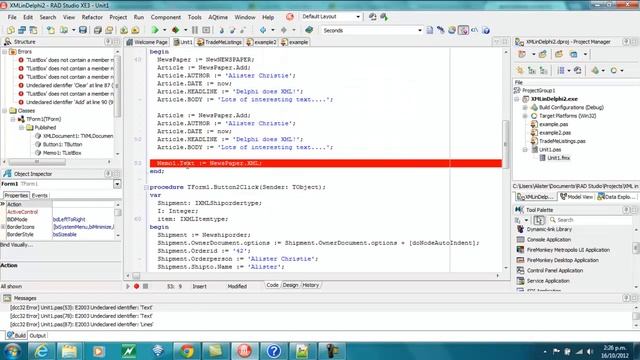Switch to the Welcome Page tab

[x=147, y=42]
